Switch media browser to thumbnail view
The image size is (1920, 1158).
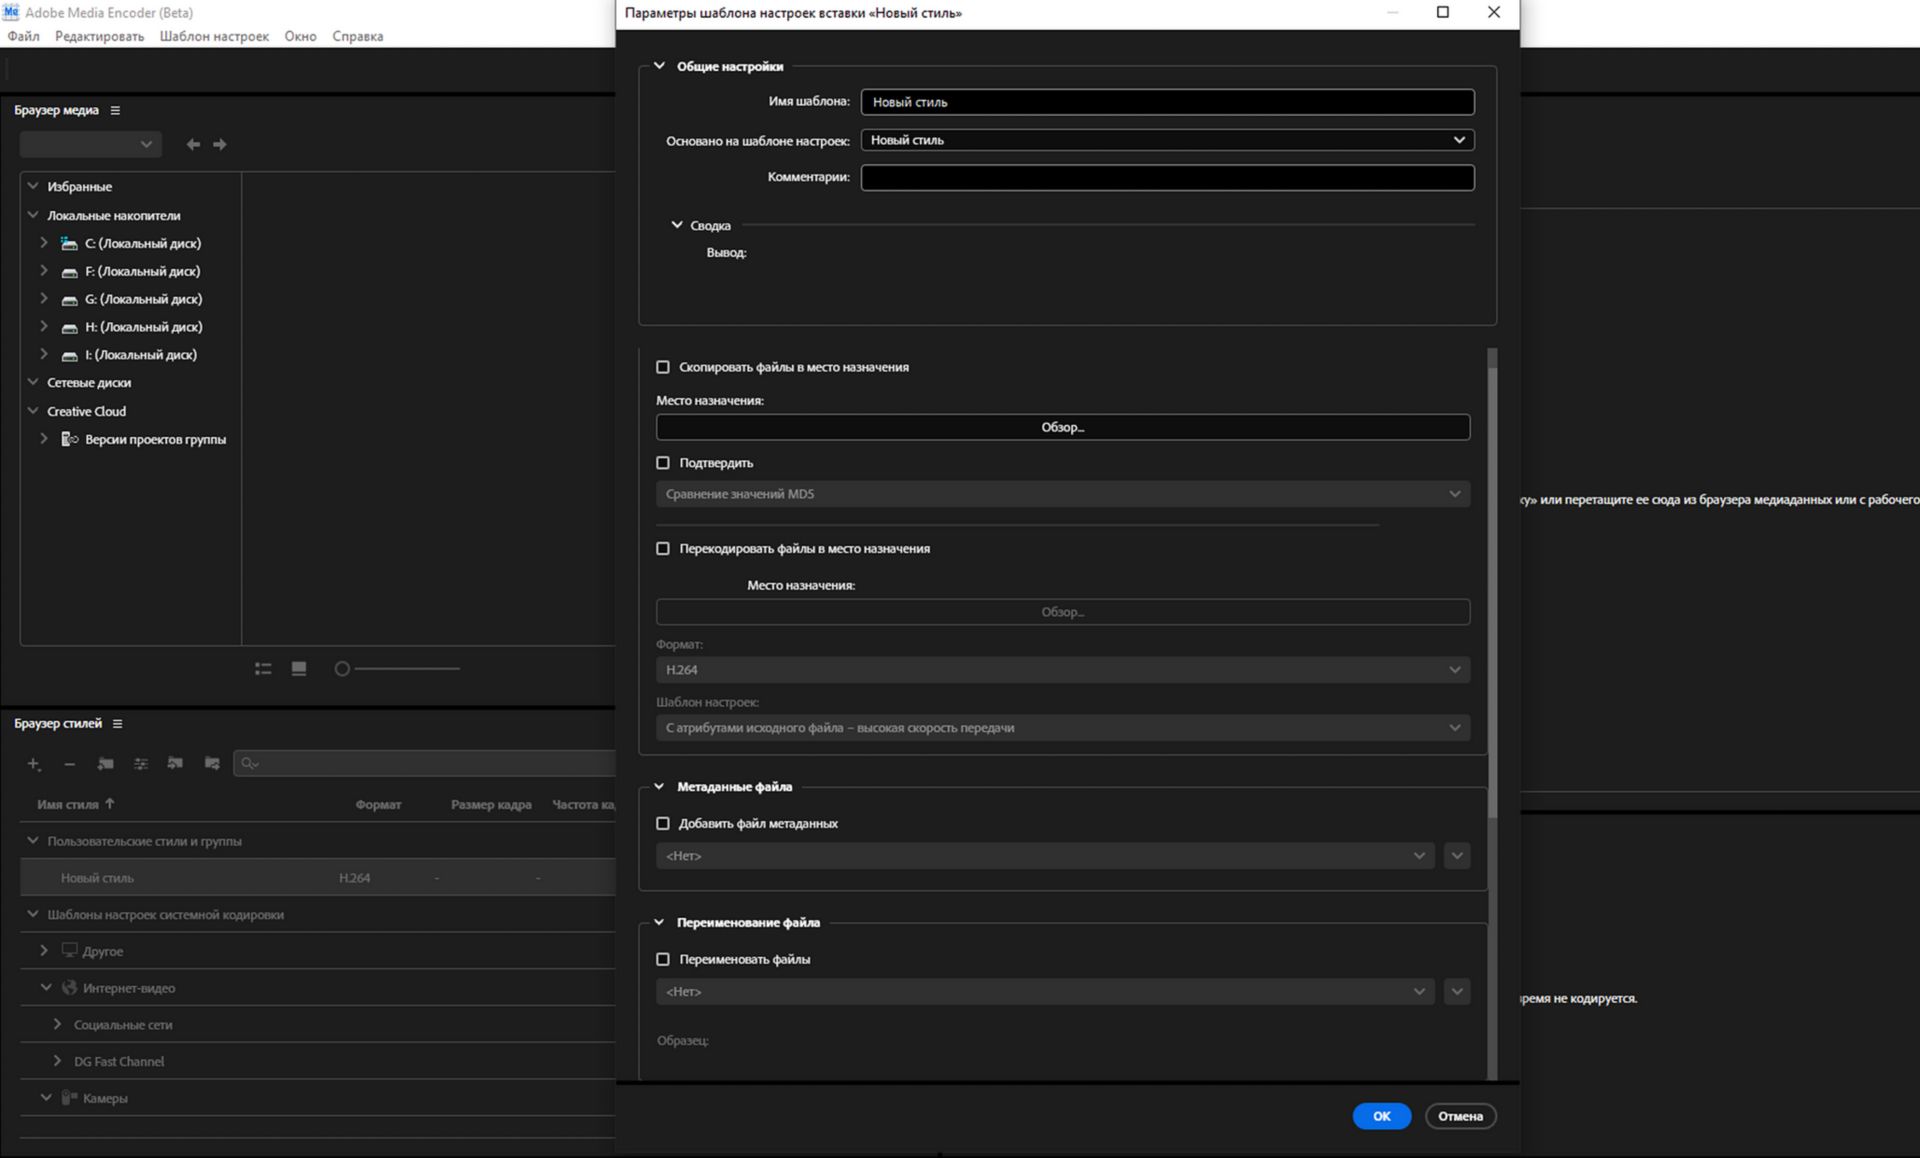298,668
